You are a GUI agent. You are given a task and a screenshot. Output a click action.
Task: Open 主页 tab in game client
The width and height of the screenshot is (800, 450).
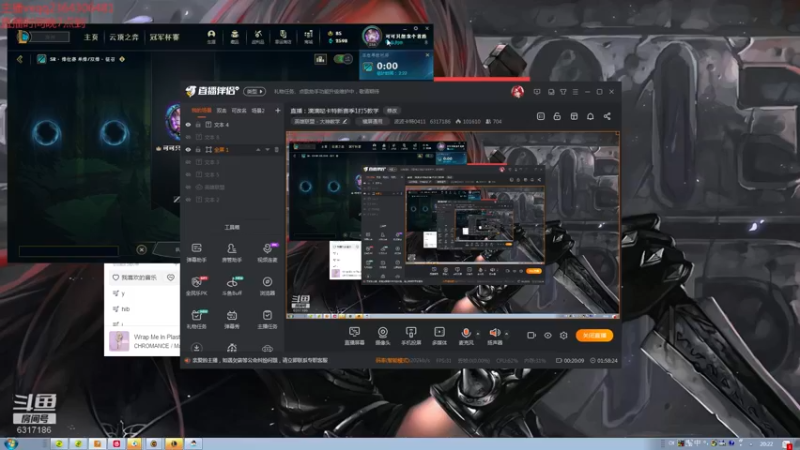tap(91, 37)
